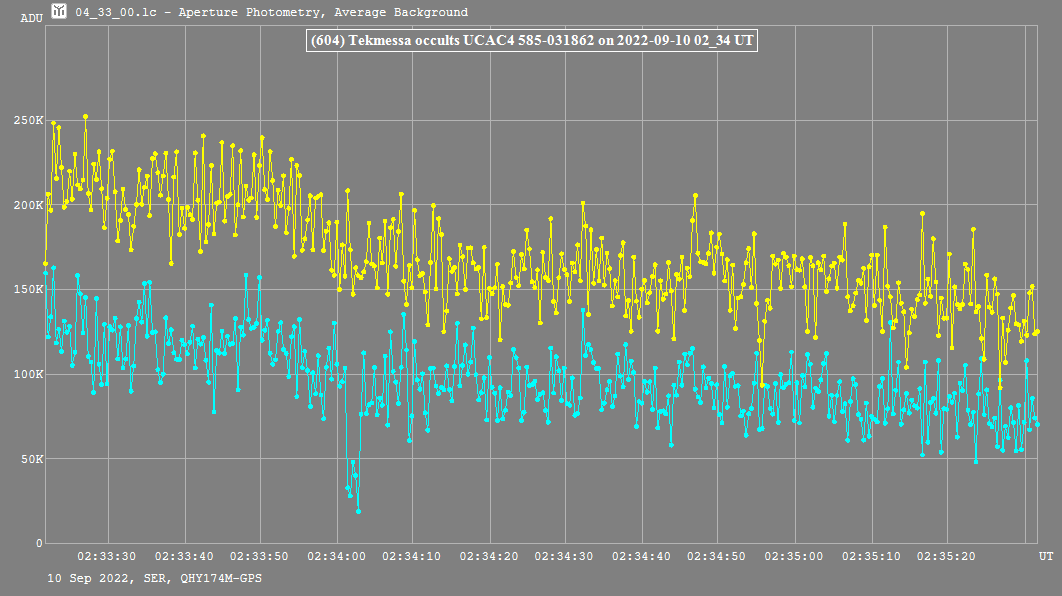Click the UT label at axis end
The width and height of the screenshot is (1062, 596).
(1045, 555)
